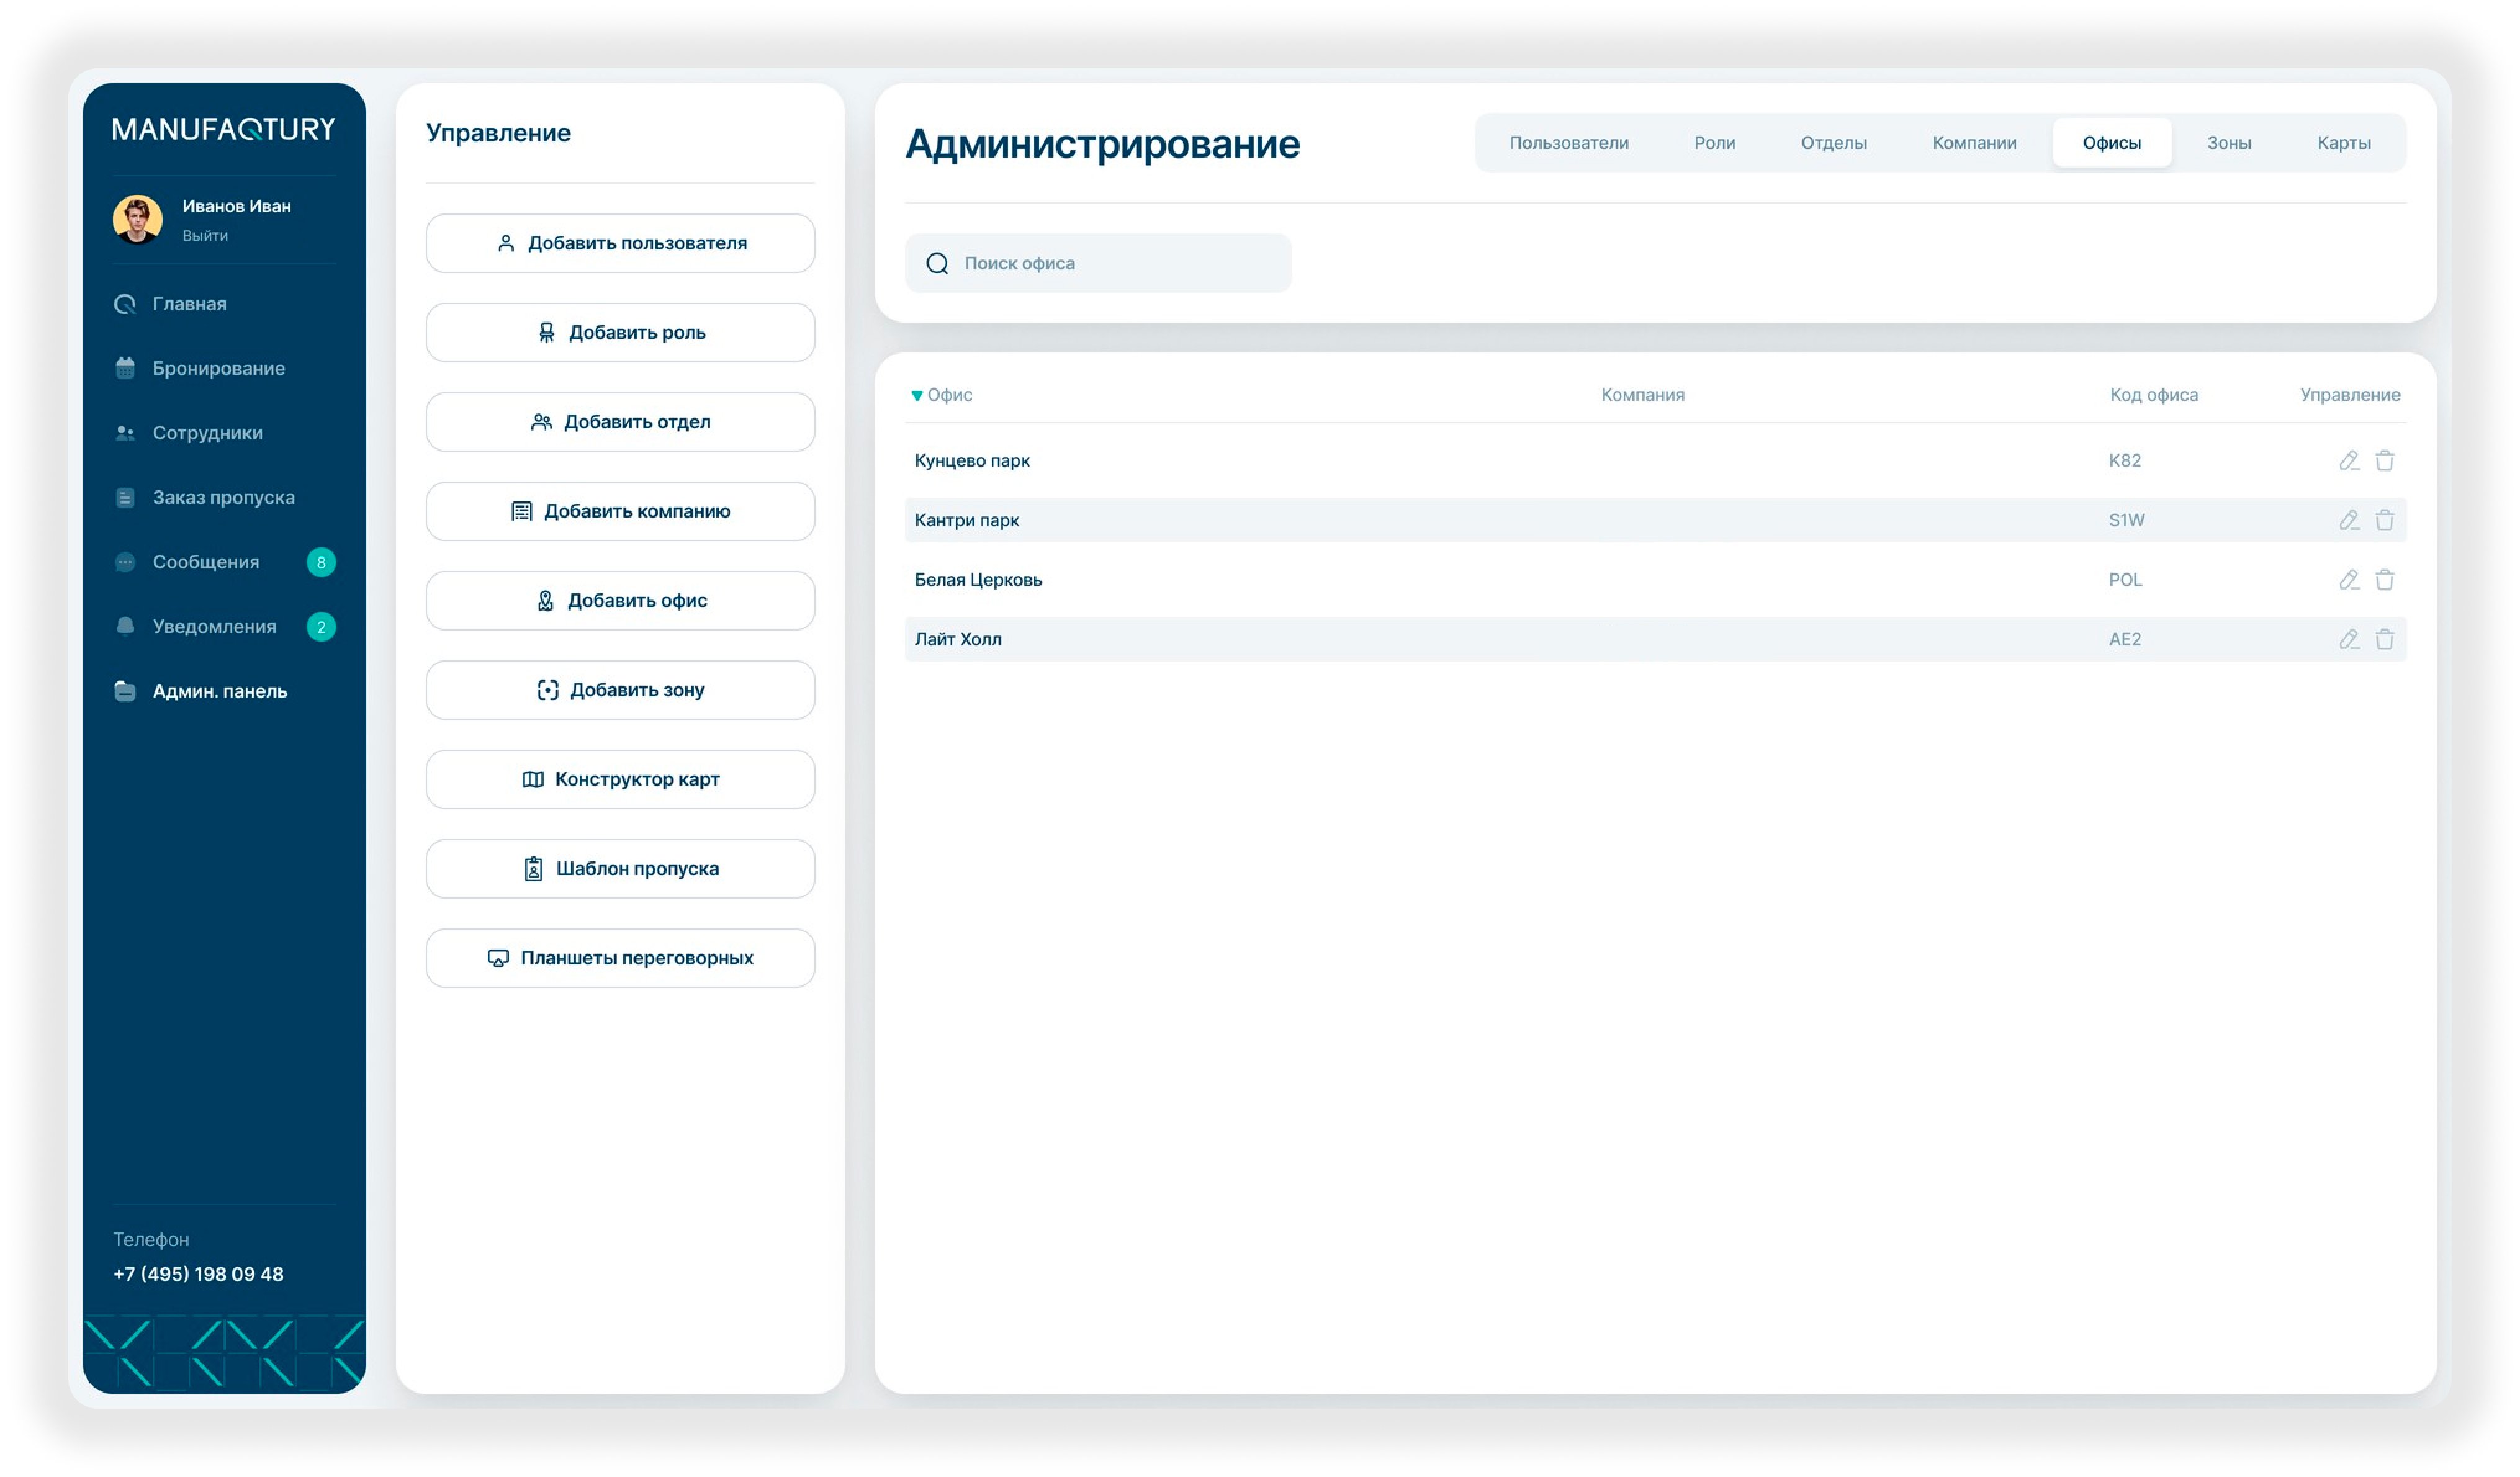Click the trash icon for Белая Церковь
The height and width of the screenshot is (1477, 2520).
click(x=2384, y=580)
